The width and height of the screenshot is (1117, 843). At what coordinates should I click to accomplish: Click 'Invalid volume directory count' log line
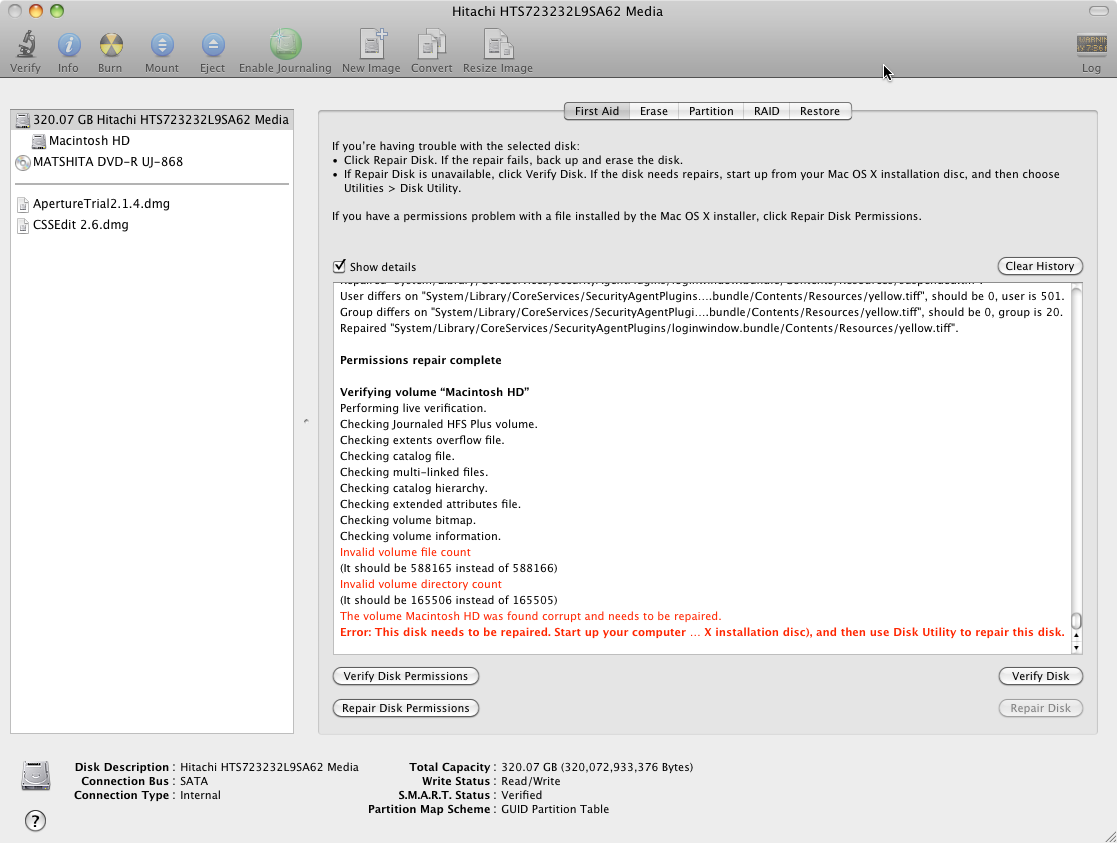[420, 584]
